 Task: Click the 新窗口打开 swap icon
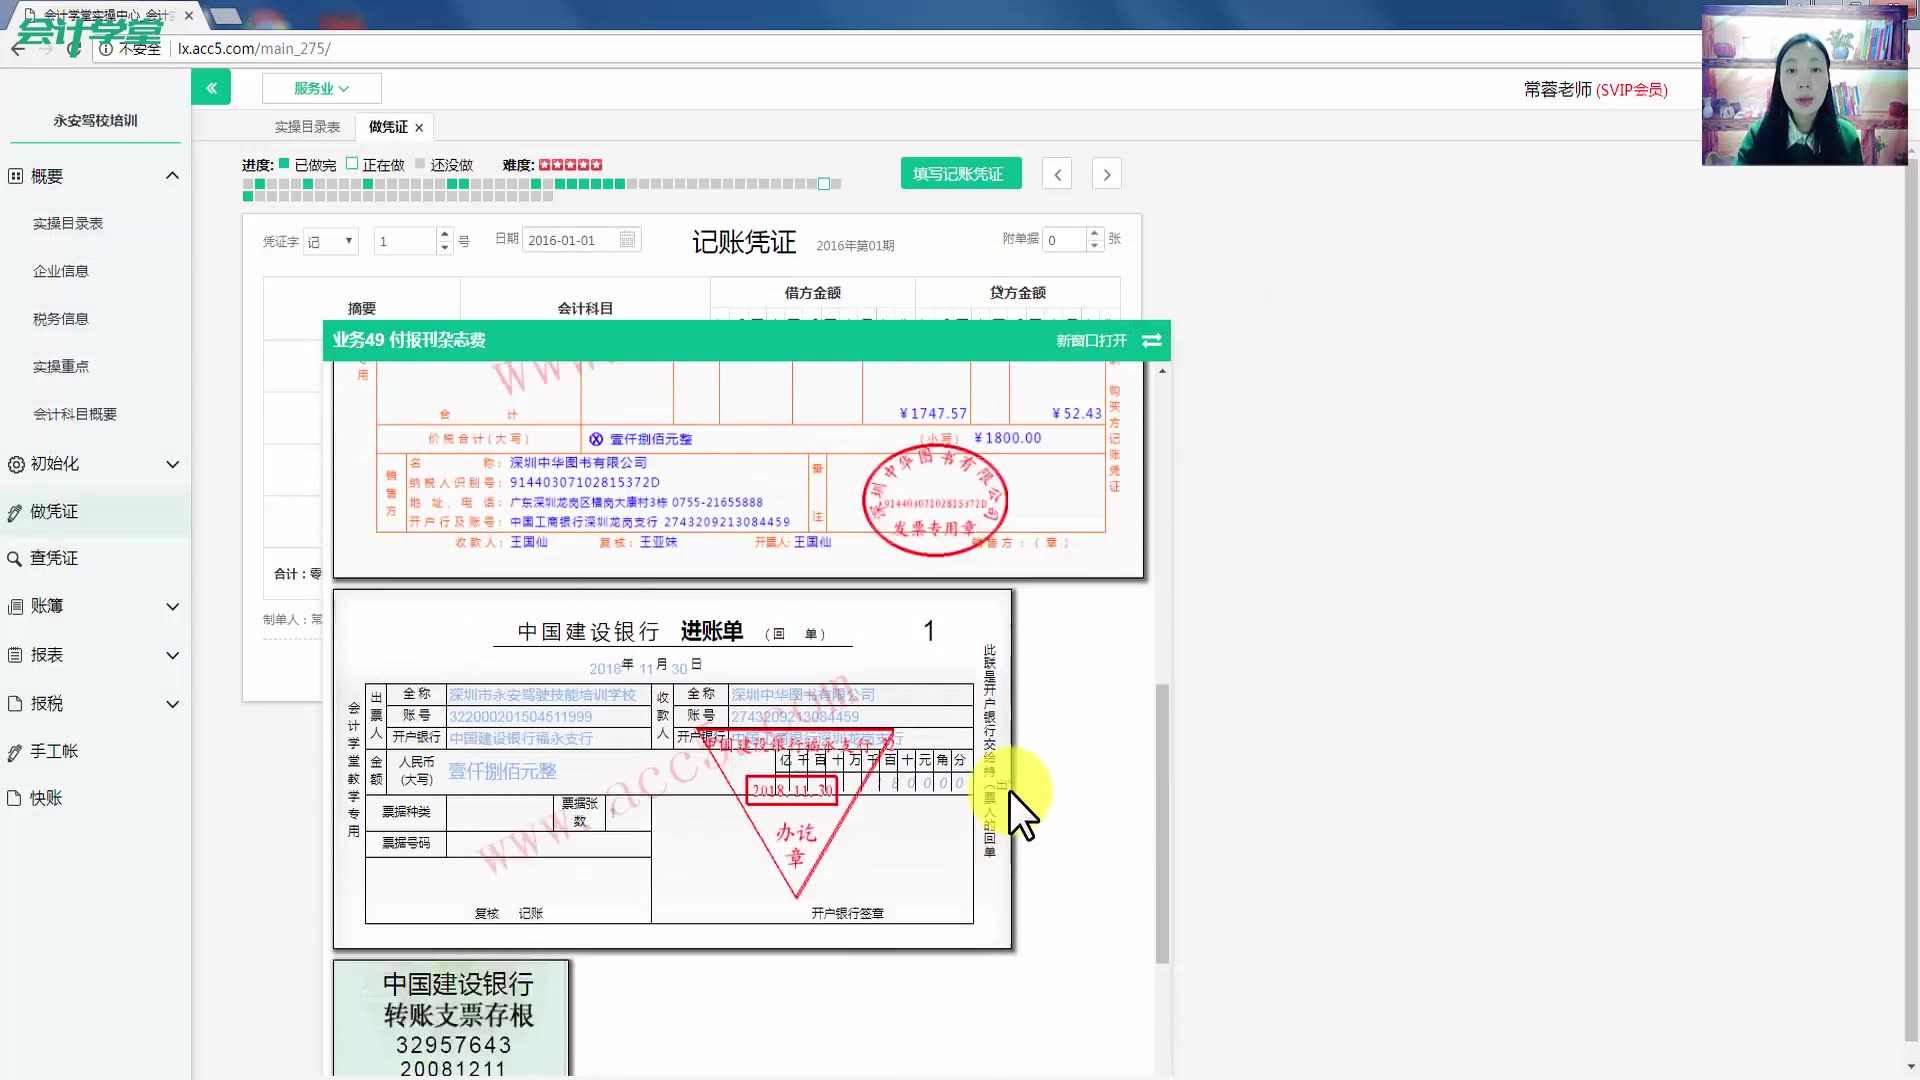point(1151,340)
